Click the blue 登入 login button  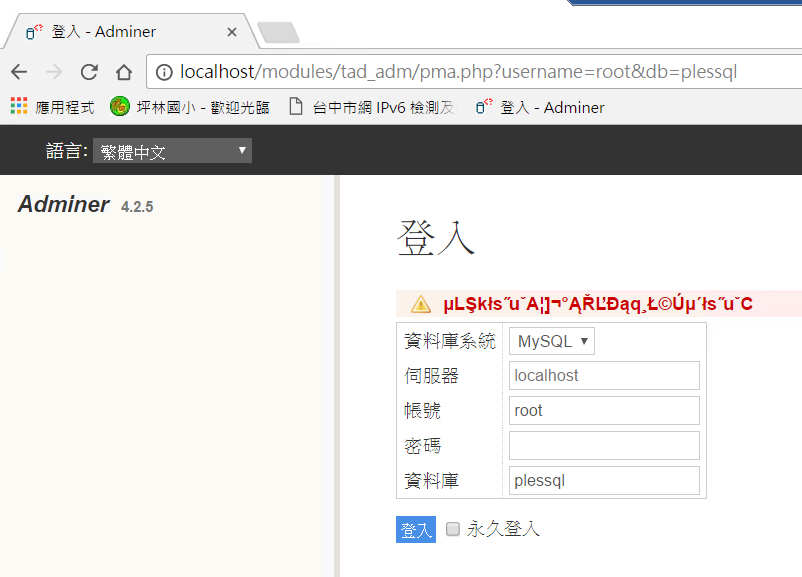click(415, 530)
